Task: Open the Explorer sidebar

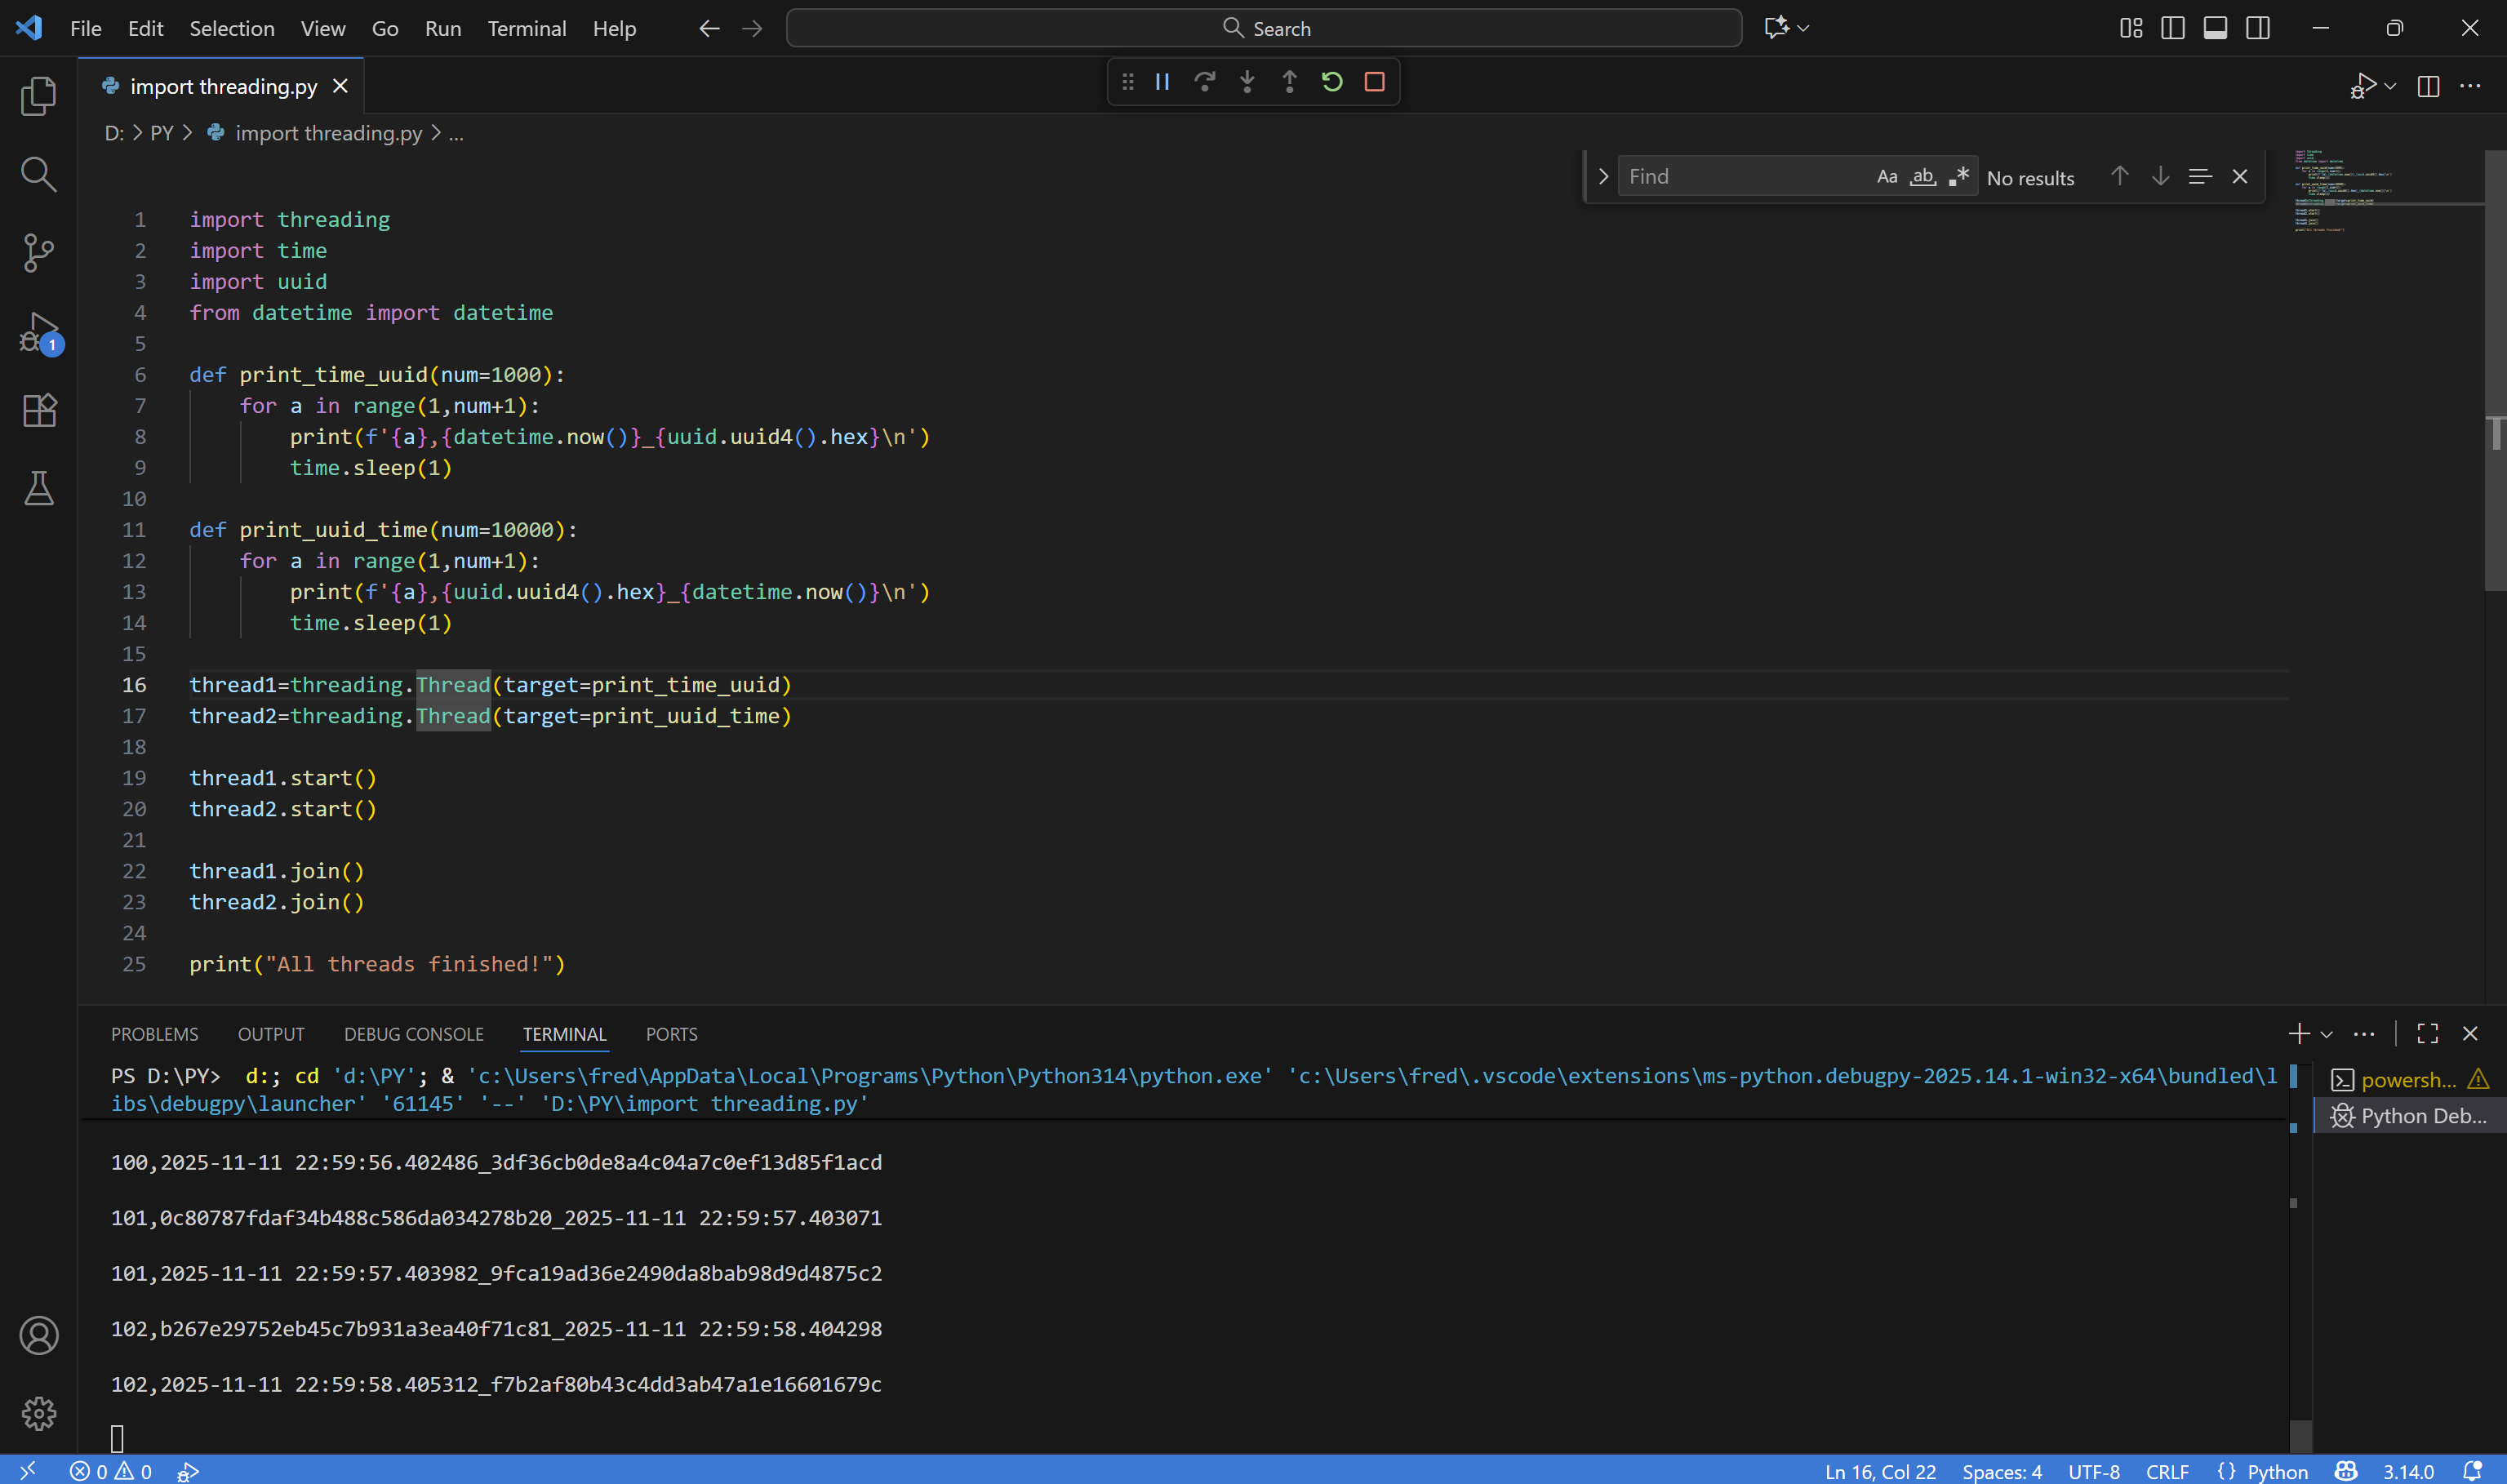Action: pyautogui.click(x=38, y=95)
